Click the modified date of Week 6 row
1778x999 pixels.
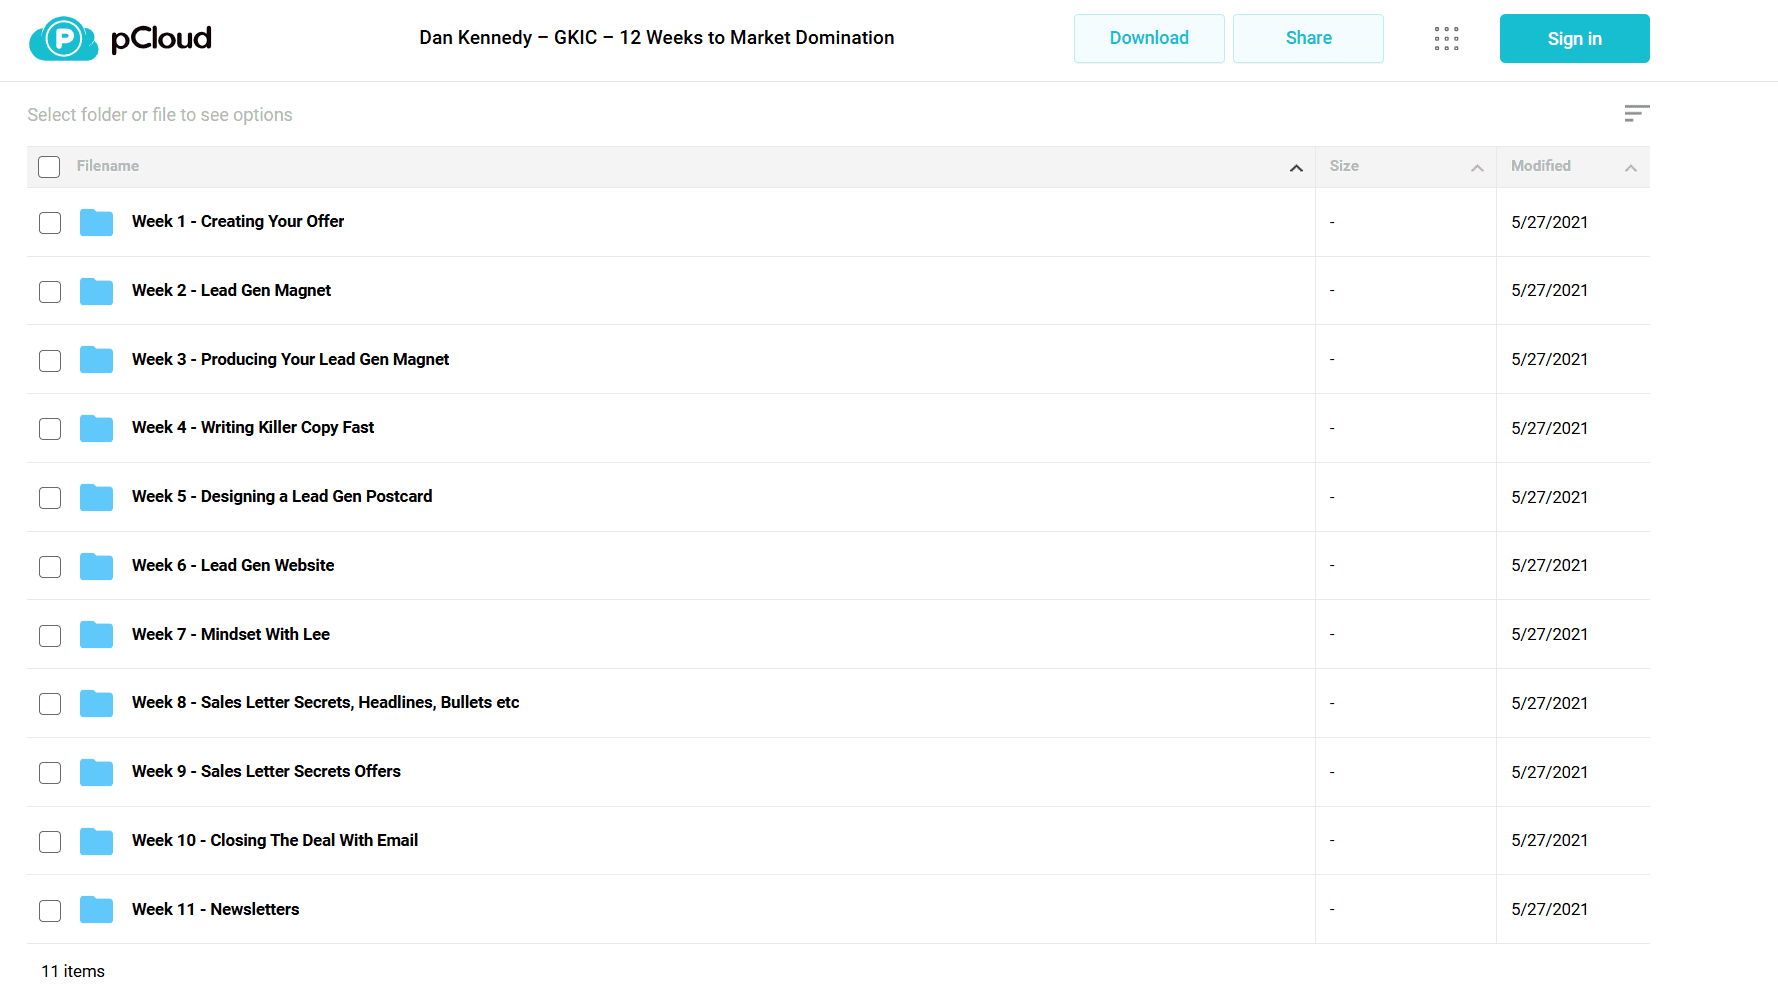pyautogui.click(x=1550, y=565)
